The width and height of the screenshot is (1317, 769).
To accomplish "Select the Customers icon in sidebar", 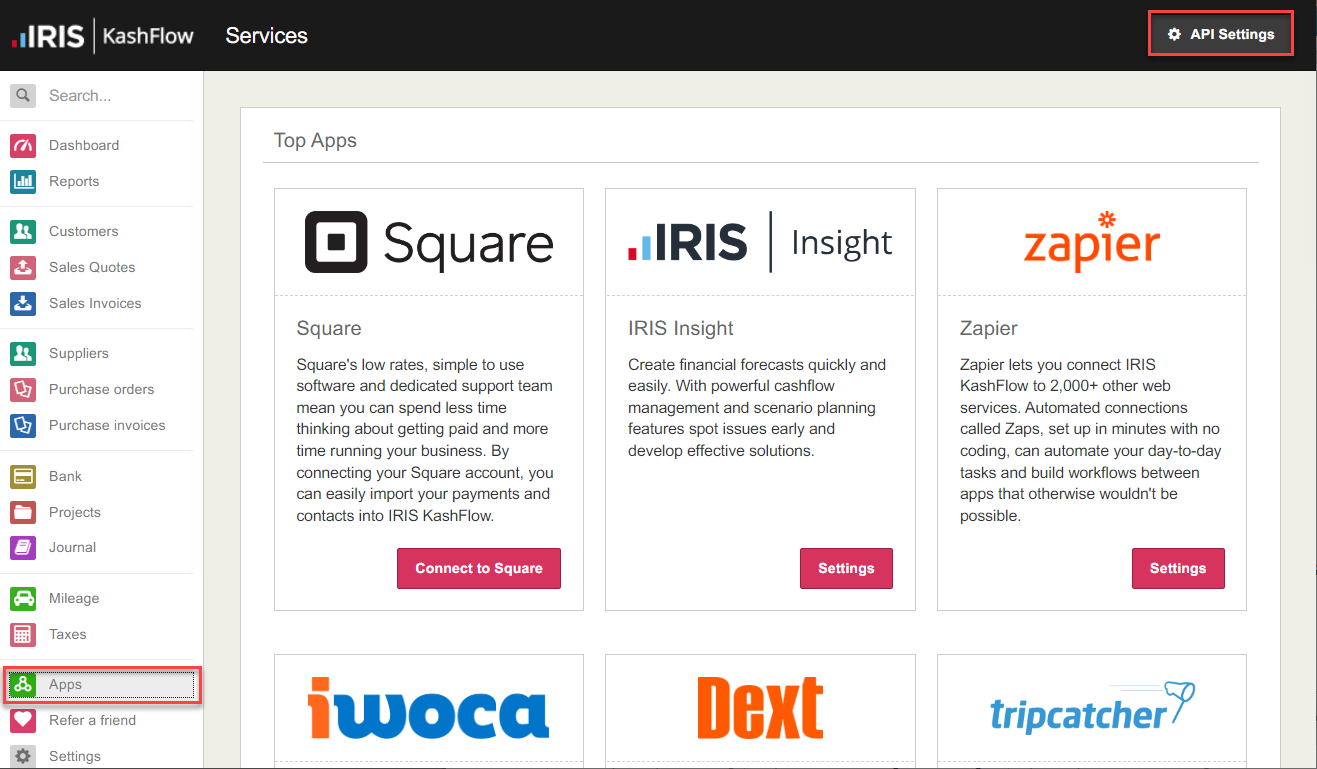I will [23, 231].
